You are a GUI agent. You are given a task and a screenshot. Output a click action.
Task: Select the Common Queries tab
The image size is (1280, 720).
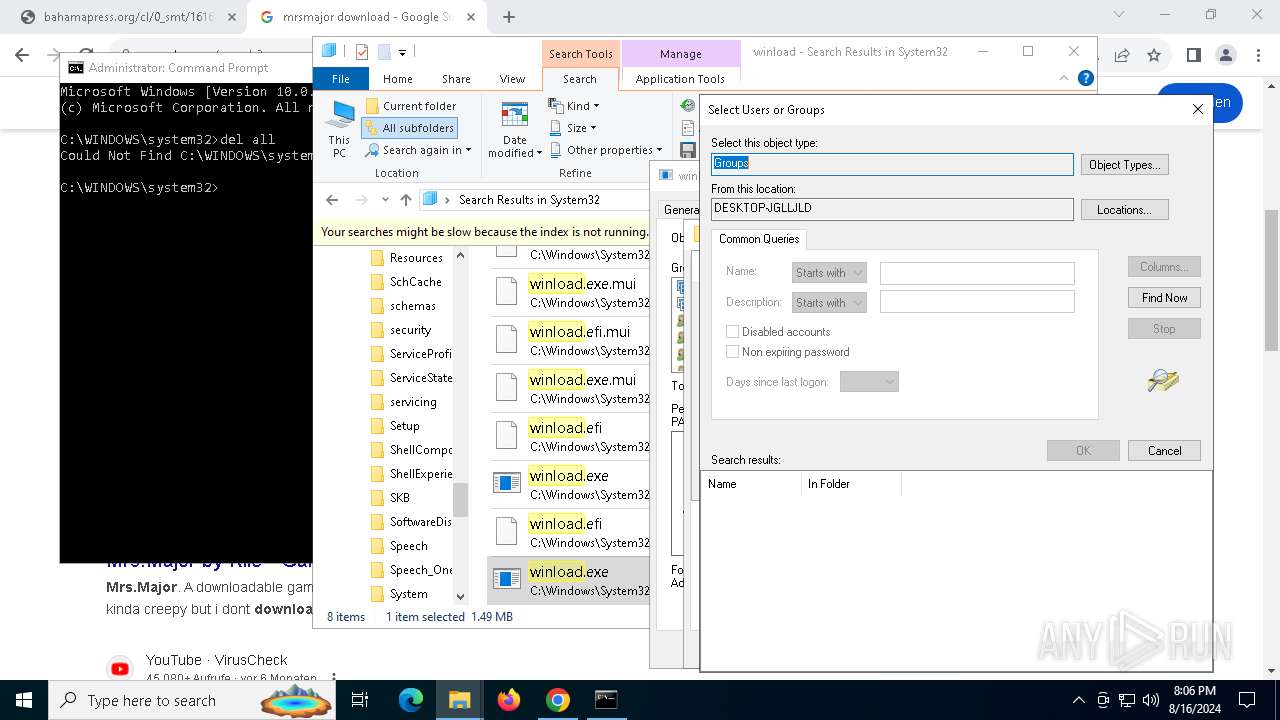tap(759, 239)
